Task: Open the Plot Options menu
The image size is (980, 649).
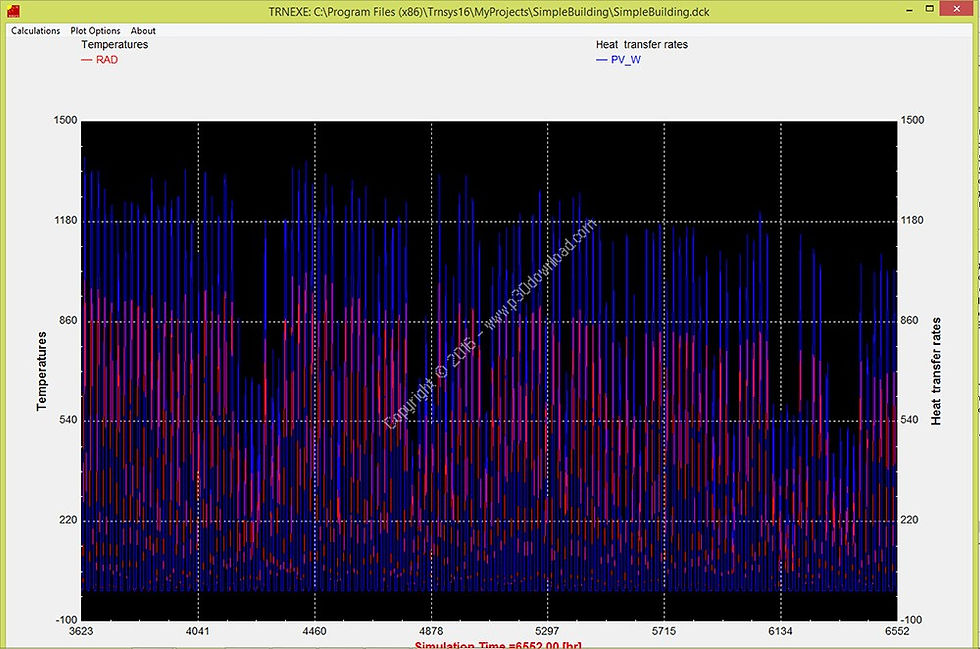Action: tap(95, 31)
